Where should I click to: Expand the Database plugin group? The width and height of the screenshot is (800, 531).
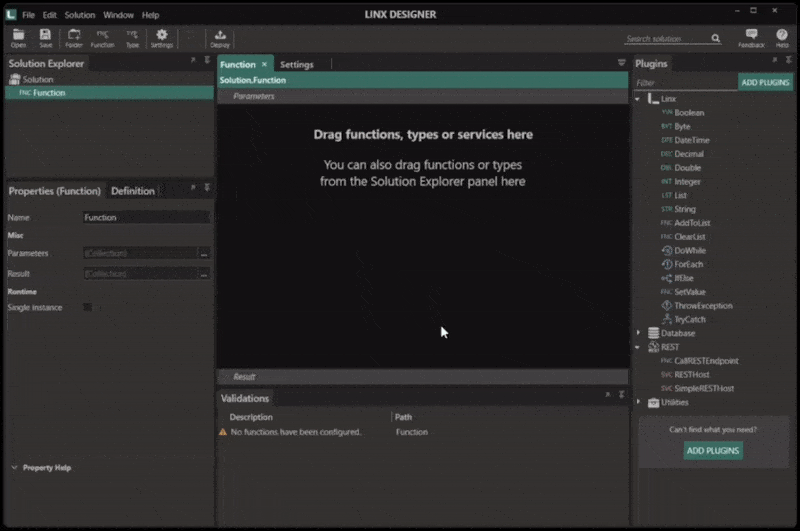[x=638, y=333]
